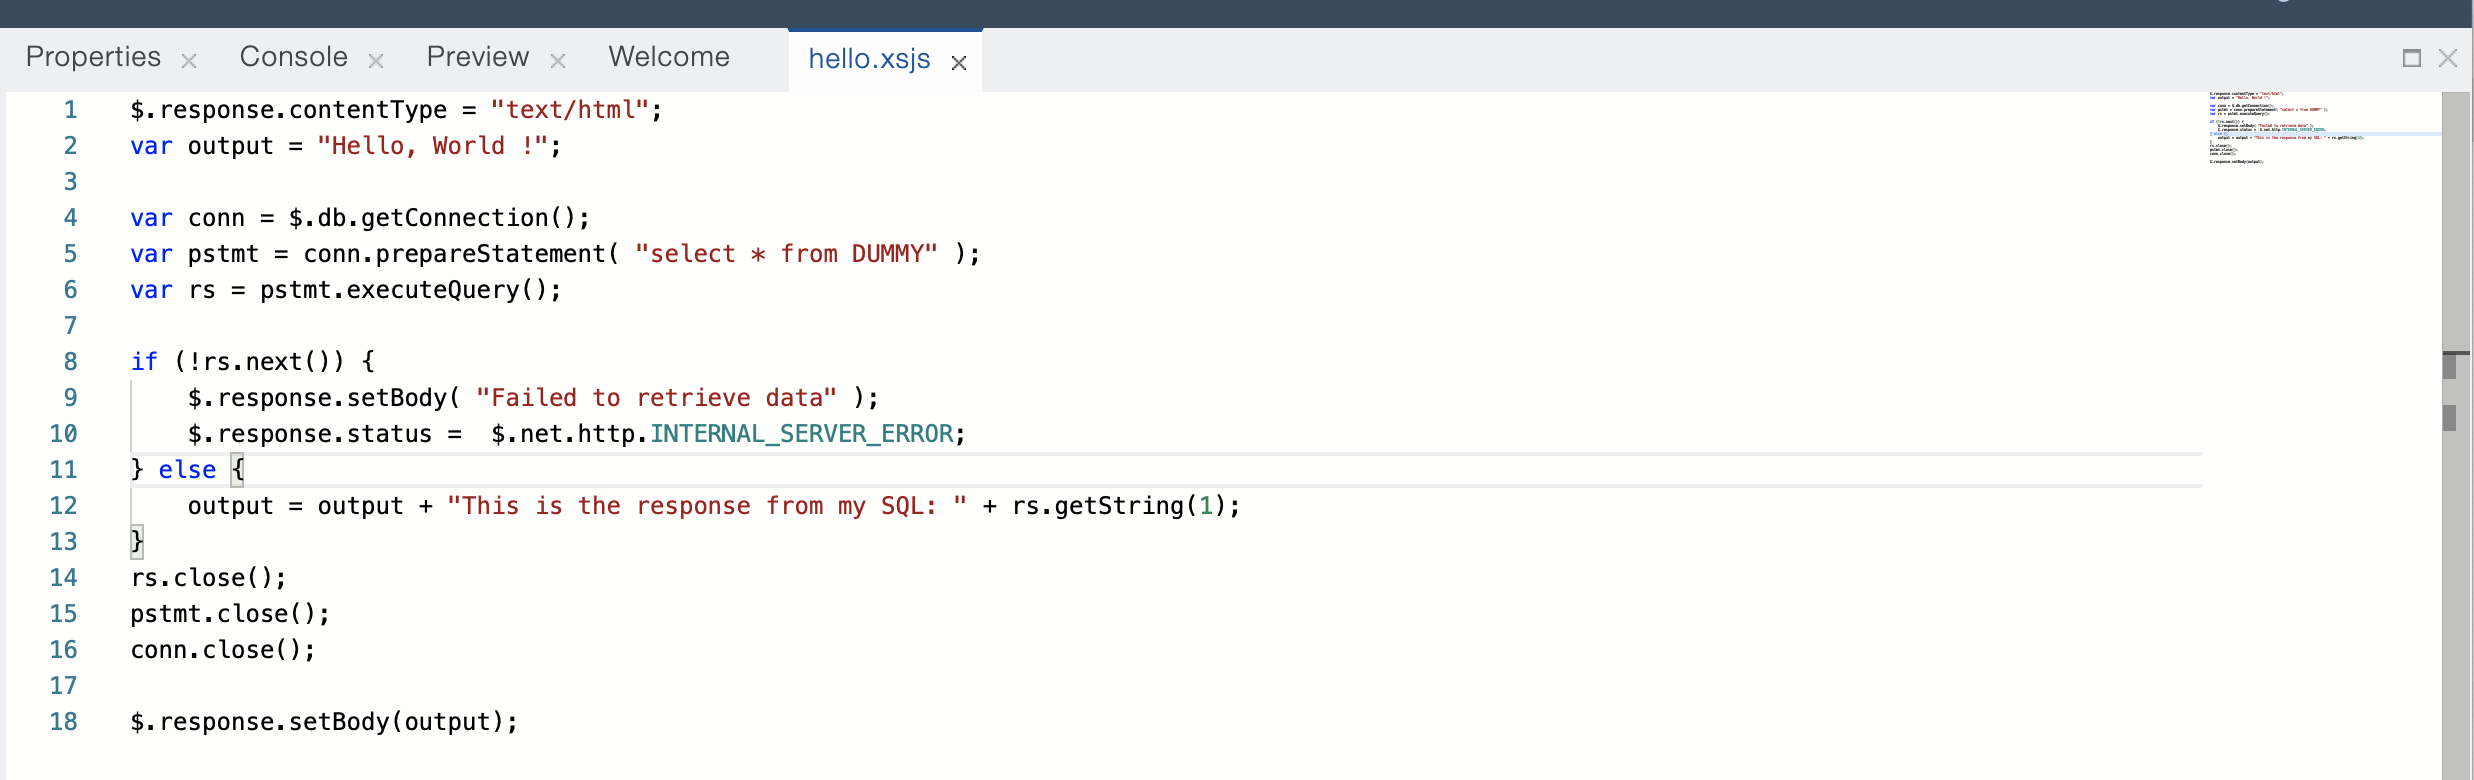Click rs.getString(1) on line 12
The height and width of the screenshot is (780, 2474).
pyautogui.click(x=1120, y=506)
